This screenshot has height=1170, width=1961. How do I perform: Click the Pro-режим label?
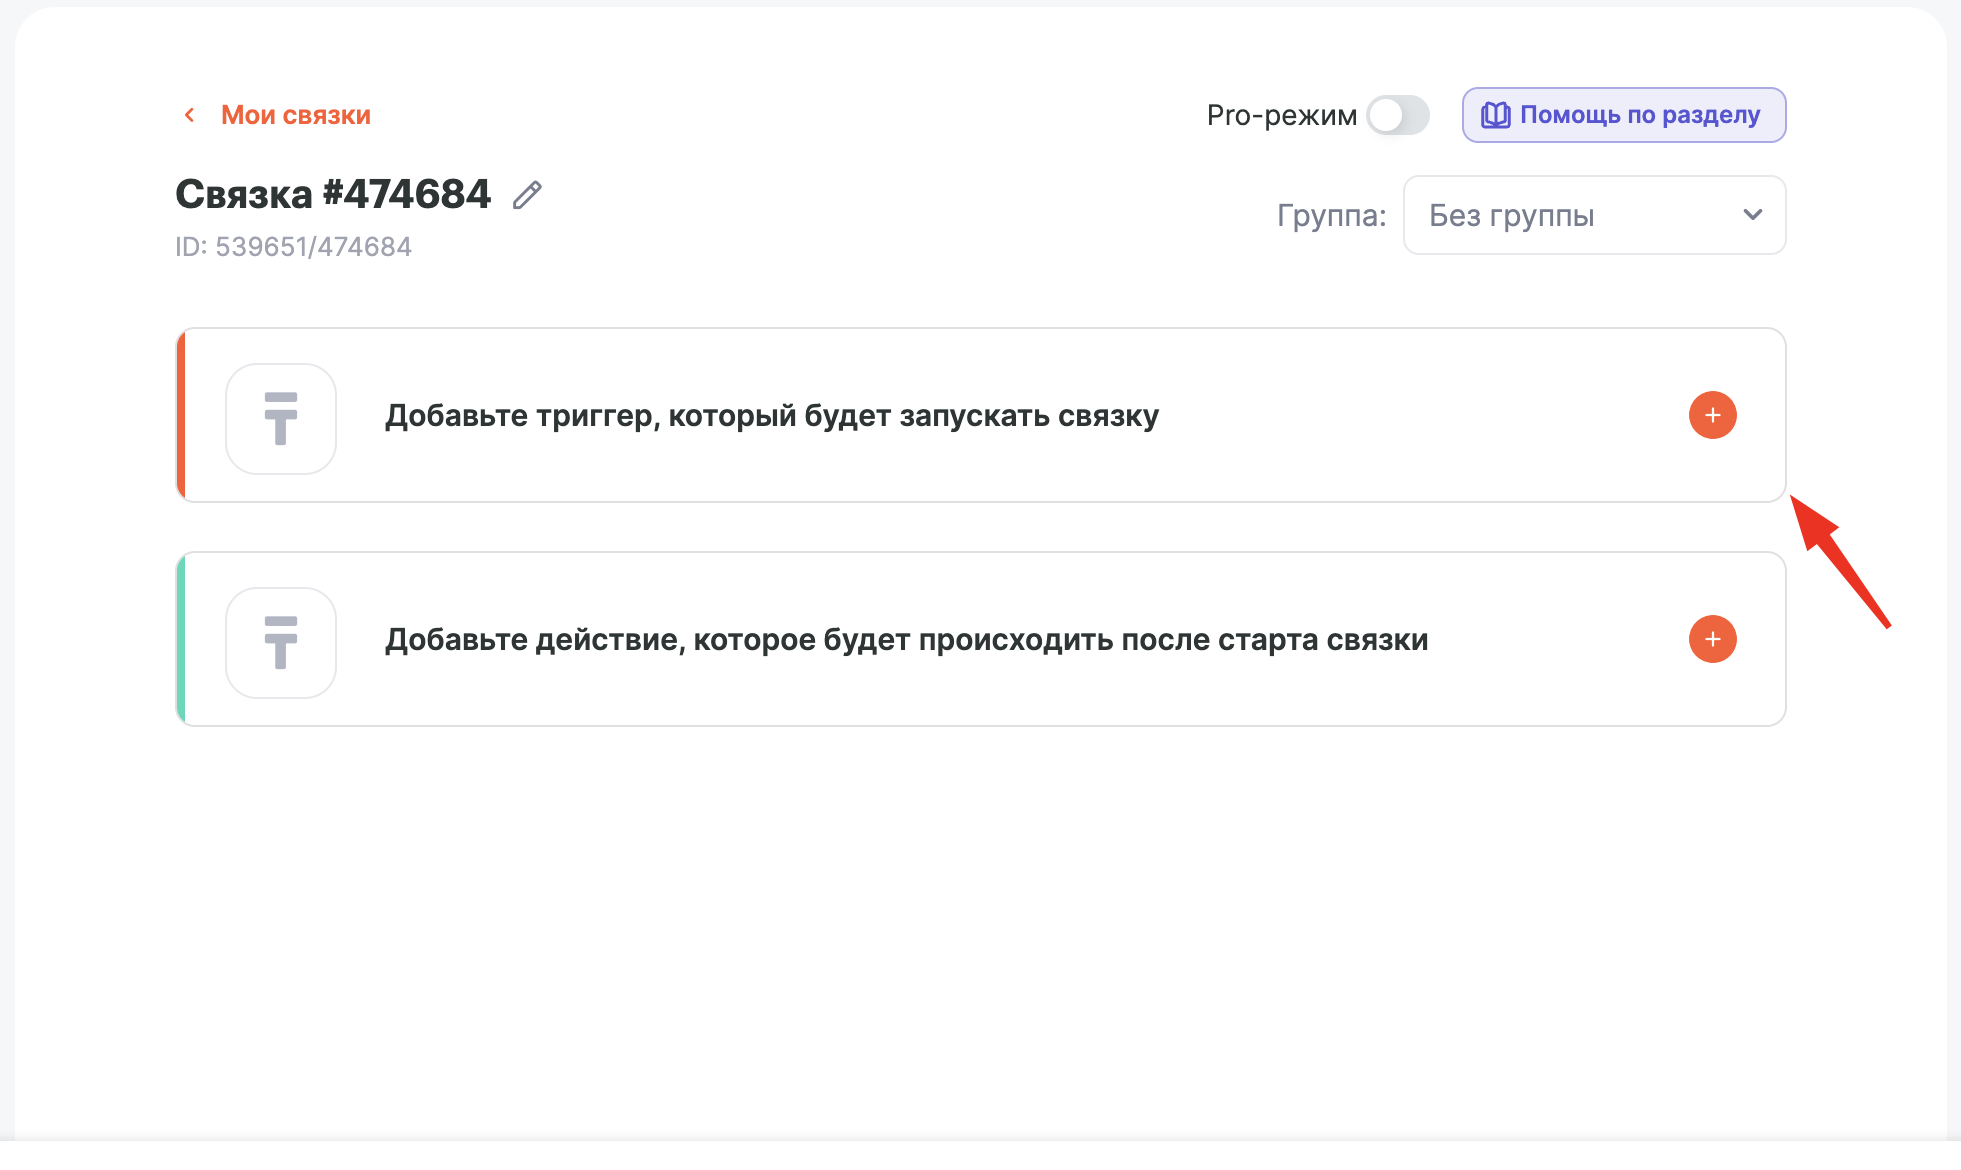pyautogui.click(x=1282, y=116)
